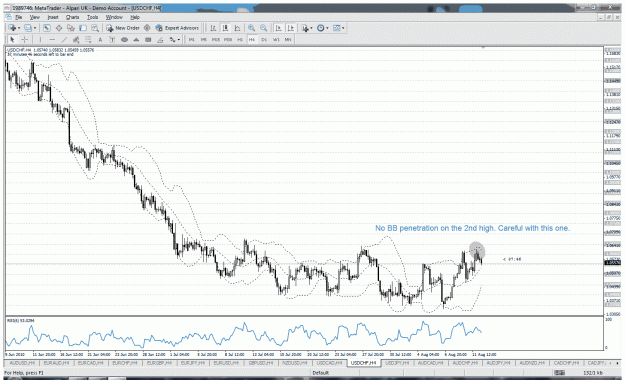Select the Text (A) tool
Image resolution: width=625 pixels, height=380 pixels.
click(100, 39)
